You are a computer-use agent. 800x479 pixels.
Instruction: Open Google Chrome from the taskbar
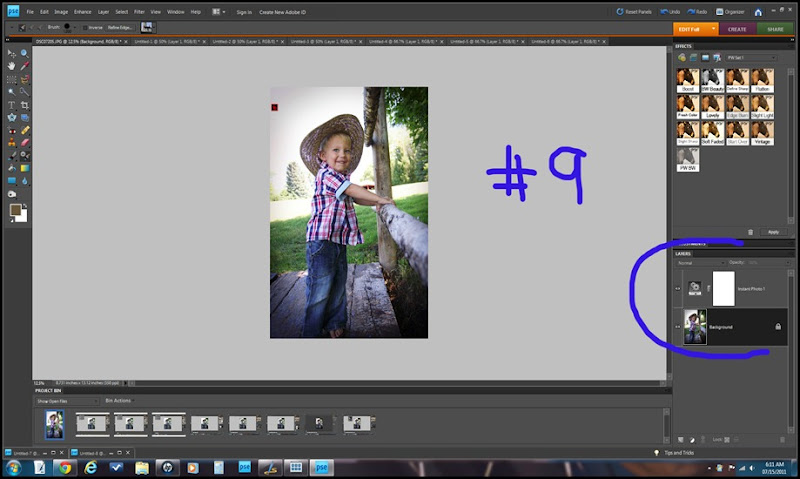pyautogui.click(x=64, y=467)
